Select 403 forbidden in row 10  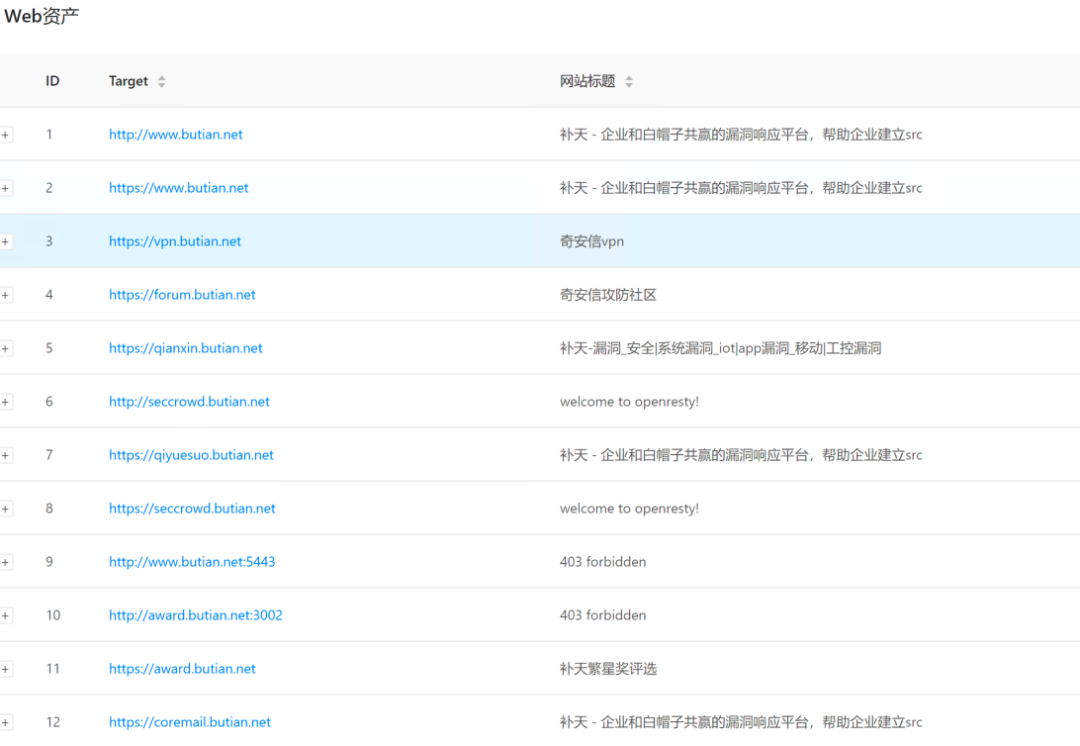tap(603, 615)
